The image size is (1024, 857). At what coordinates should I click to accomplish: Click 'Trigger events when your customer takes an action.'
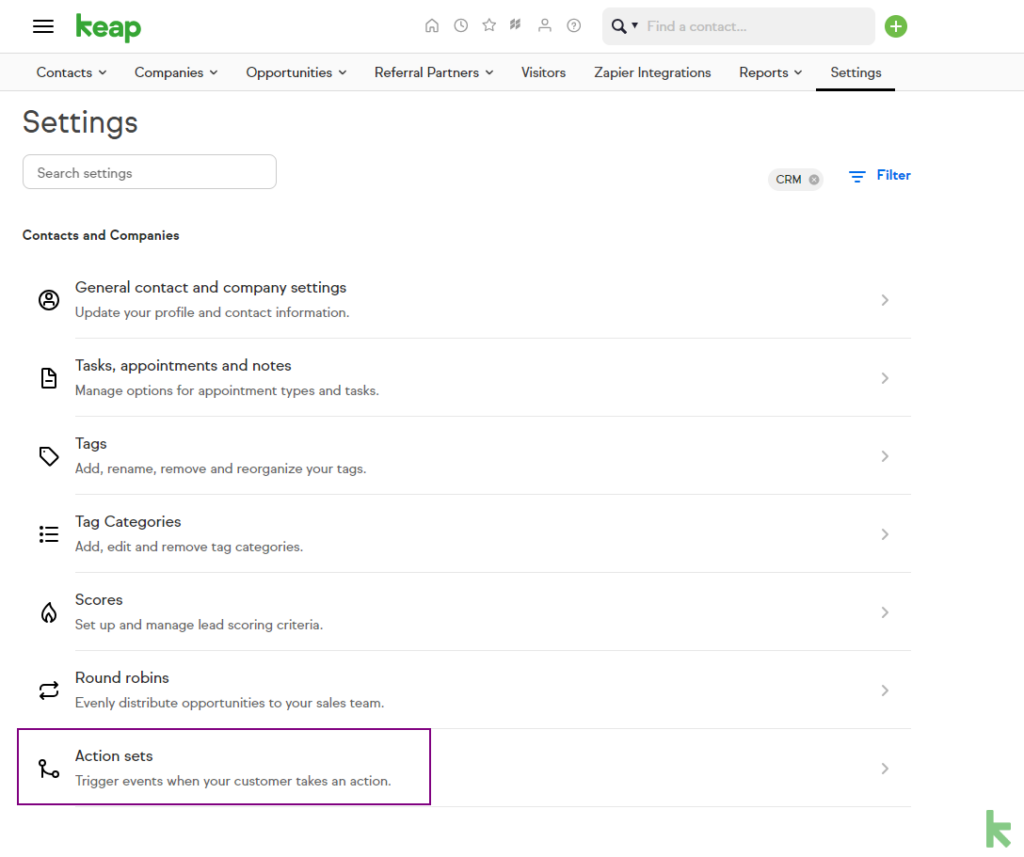coord(233,781)
